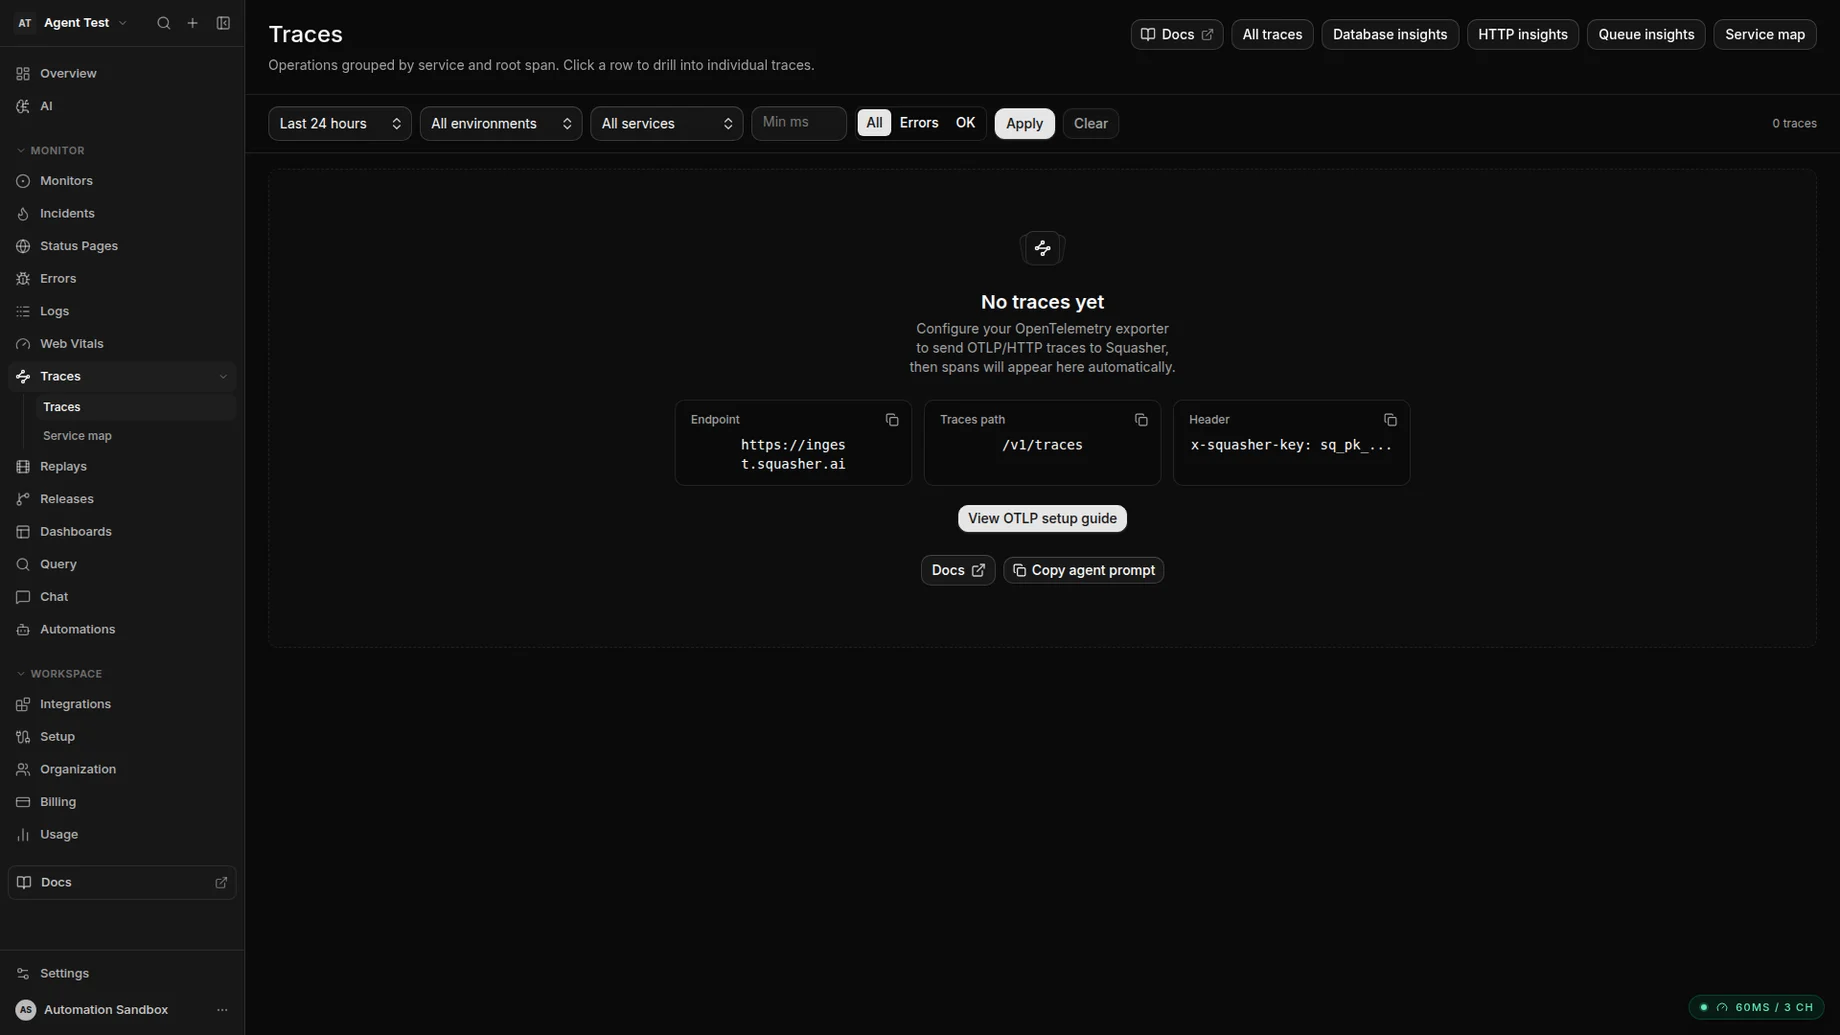Navigate to Status Pages
The width and height of the screenshot is (1840, 1035).
(x=122, y=246)
